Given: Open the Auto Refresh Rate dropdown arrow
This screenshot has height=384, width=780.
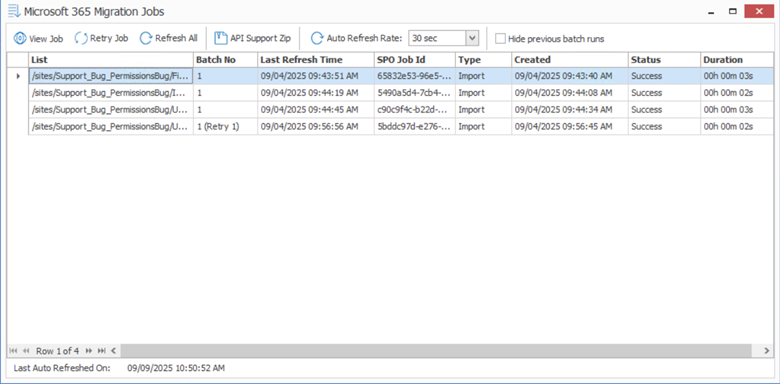Looking at the screenshot, I should coord(472,38).
